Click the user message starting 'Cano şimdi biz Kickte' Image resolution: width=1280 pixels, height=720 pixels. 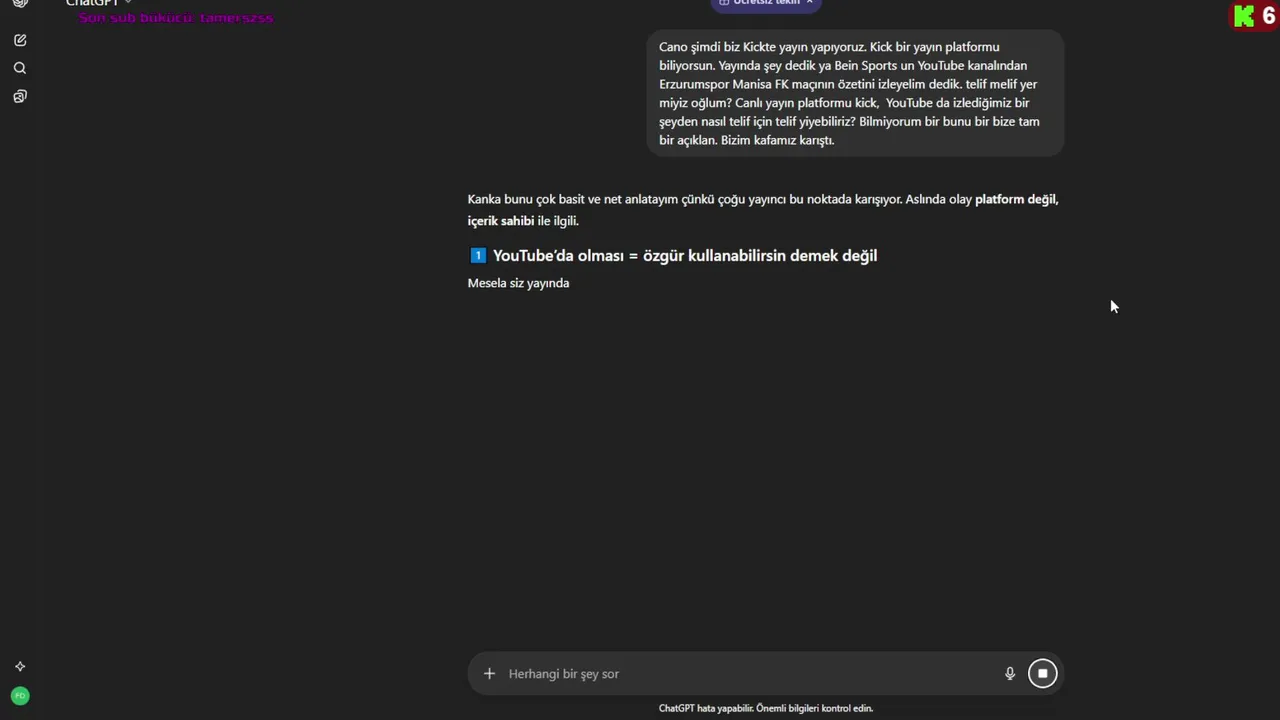(855, 93)
